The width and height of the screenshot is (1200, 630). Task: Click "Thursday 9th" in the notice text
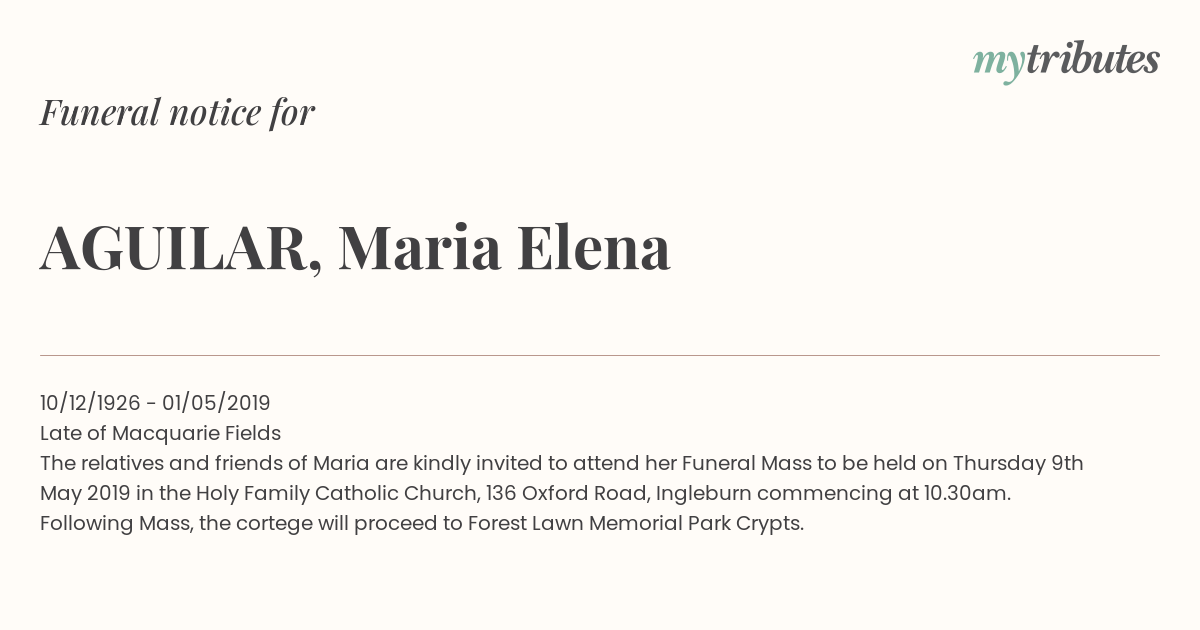coord(1018,463)
